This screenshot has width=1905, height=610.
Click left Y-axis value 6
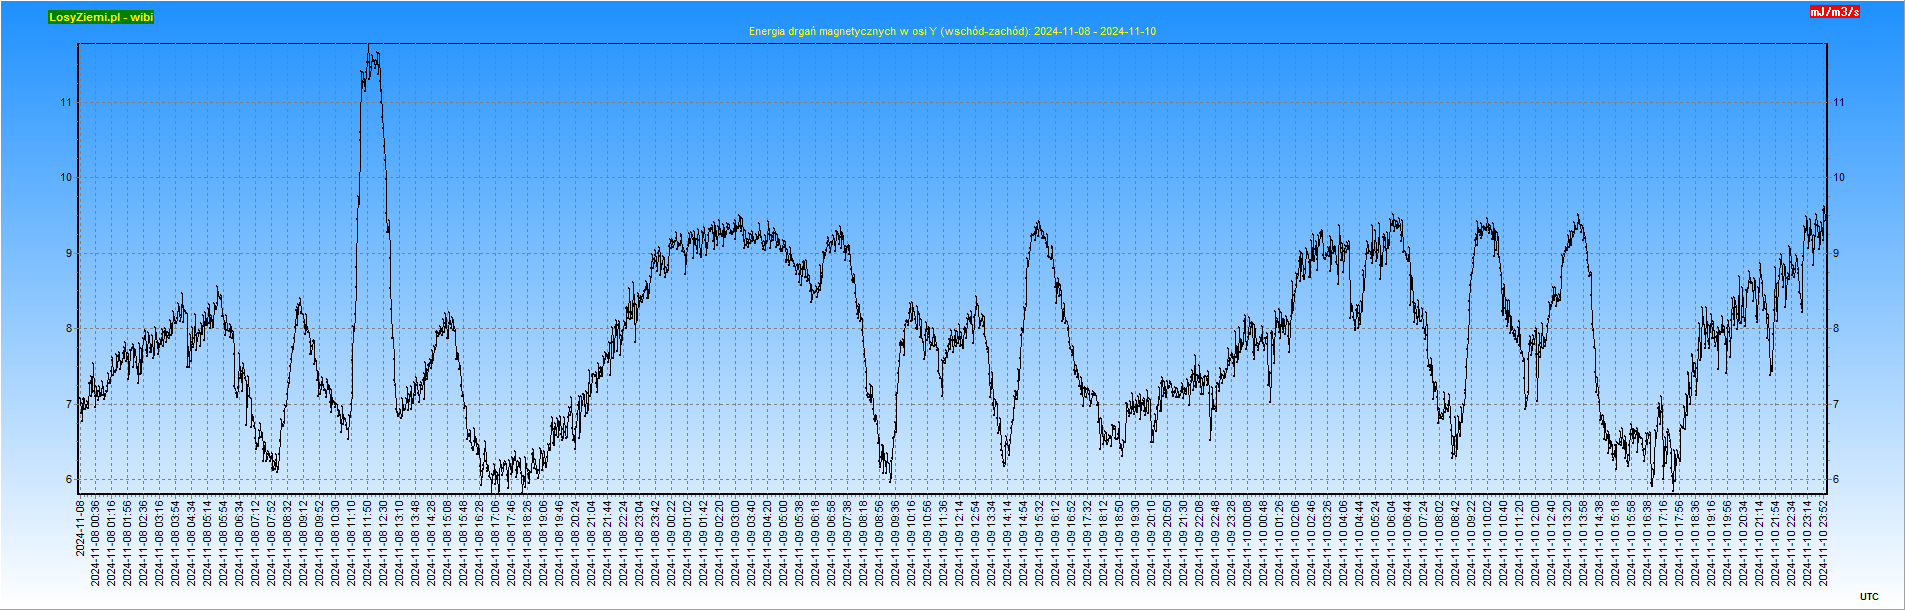pos(68,480)
